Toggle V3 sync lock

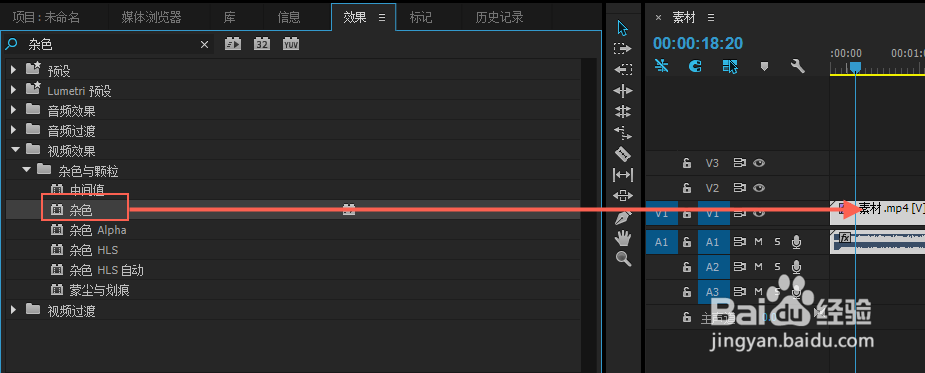pos(740,163)
